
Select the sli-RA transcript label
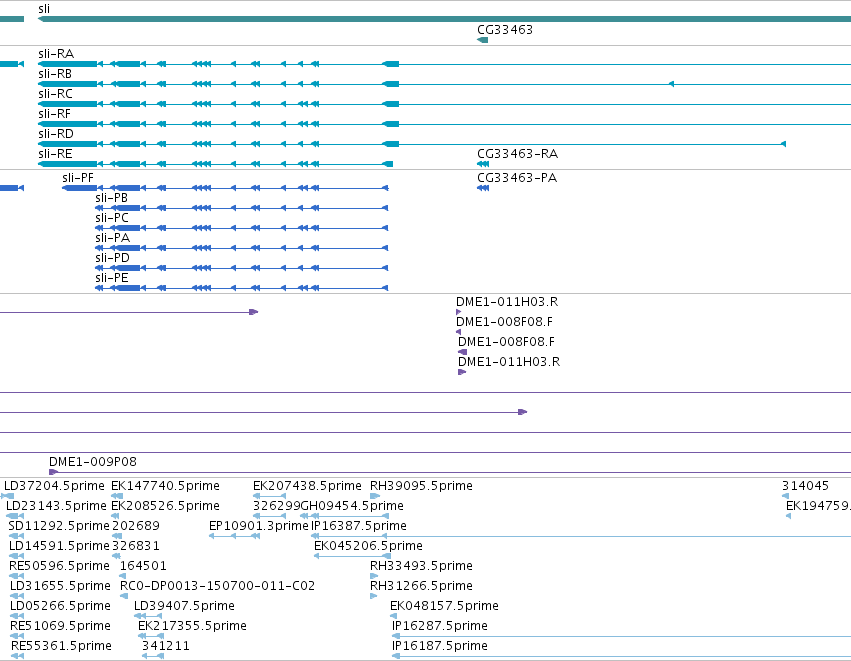pyautogui.click(x=56, y=54)
